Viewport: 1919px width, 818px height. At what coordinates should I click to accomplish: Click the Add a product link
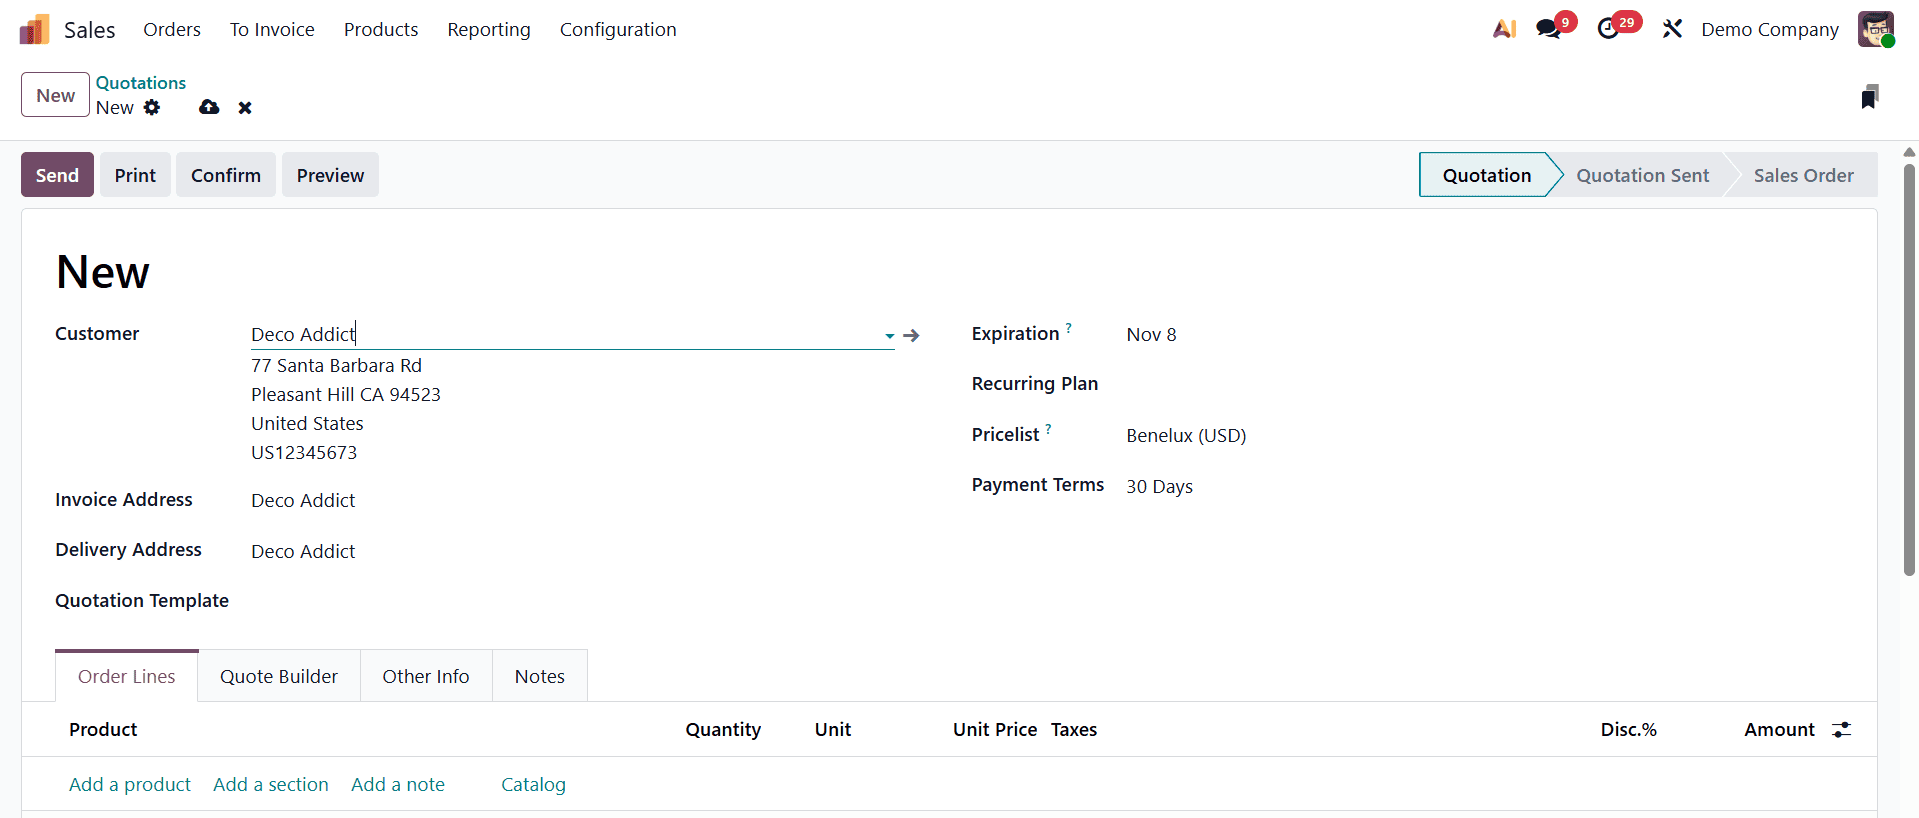(130, 785)
